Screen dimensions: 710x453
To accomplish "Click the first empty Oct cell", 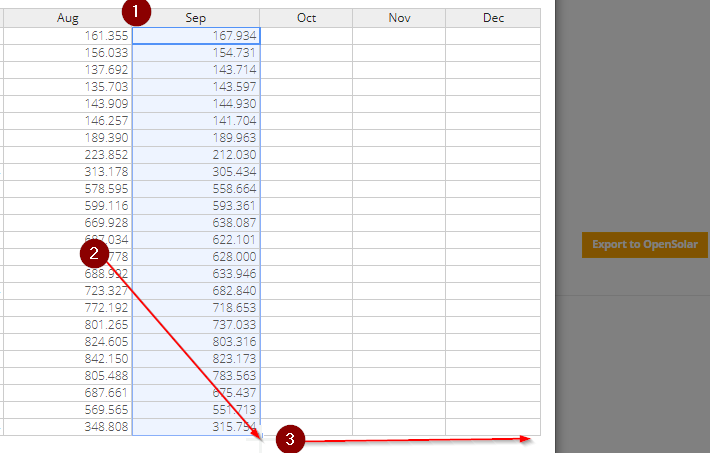I will tap(306, 36).
